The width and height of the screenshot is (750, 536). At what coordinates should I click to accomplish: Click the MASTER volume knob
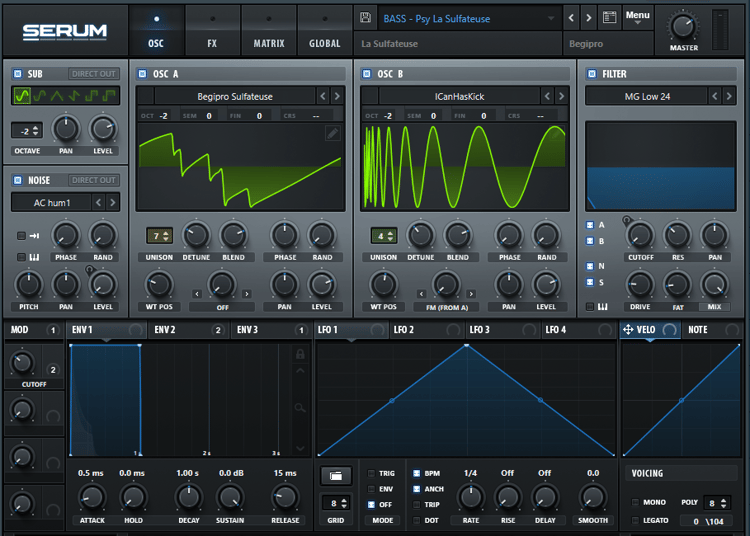(x=683, y=26)
